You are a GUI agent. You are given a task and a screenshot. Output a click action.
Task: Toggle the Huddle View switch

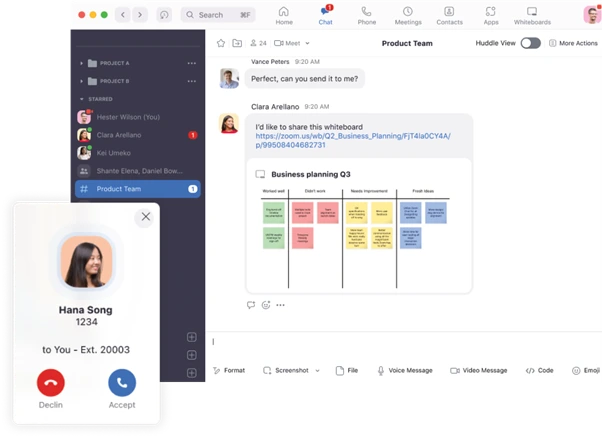coord(530,43)
